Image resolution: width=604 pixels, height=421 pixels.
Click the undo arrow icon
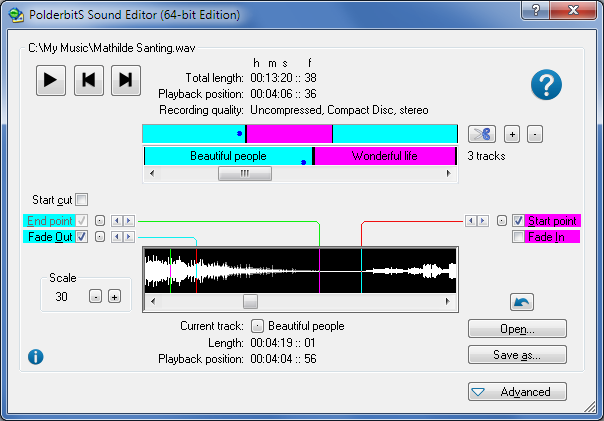(x=522, y=302)
